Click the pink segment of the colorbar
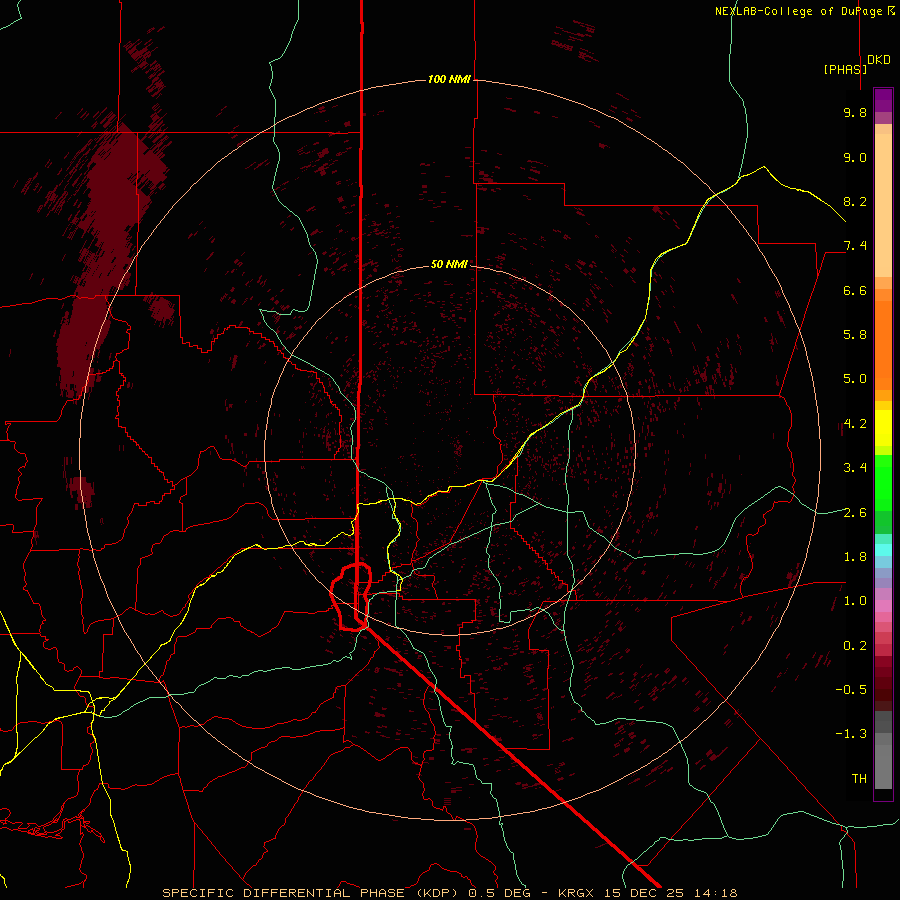This screenshot has width=900, height=900. 883,606
